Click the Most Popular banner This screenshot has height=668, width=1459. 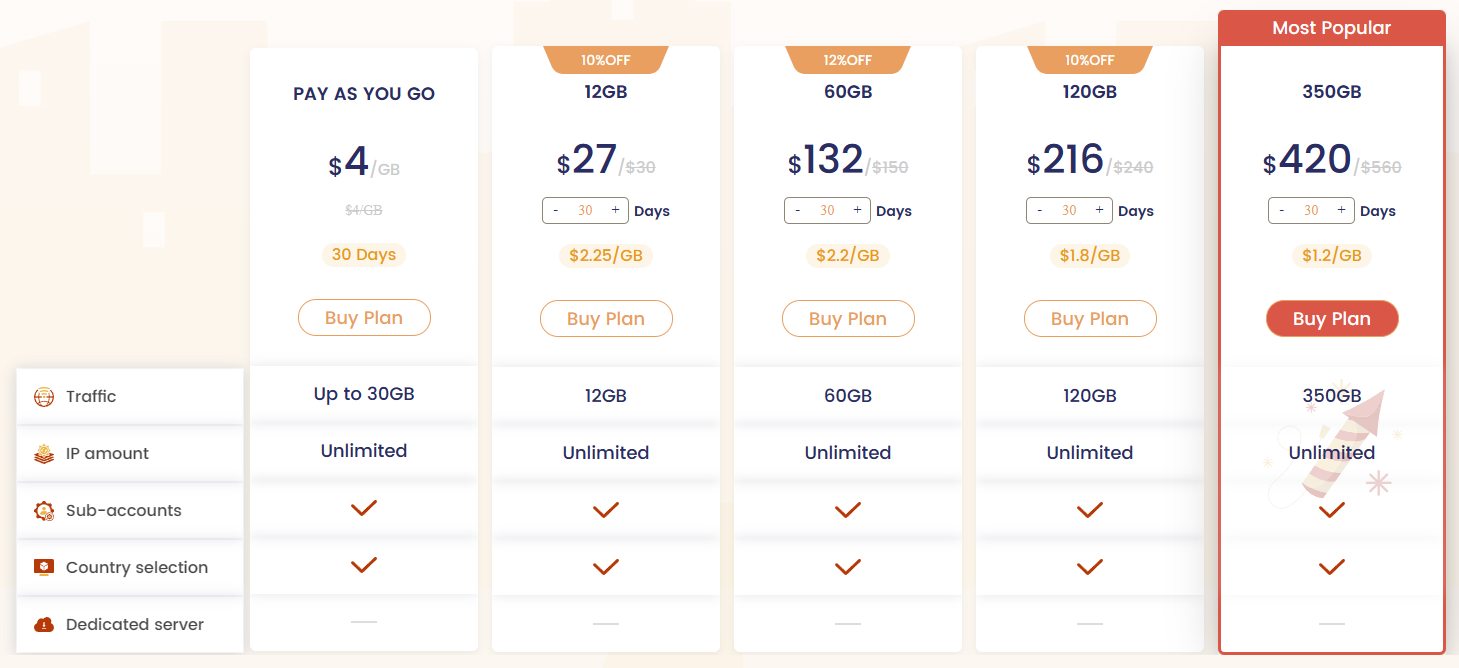(x=1331, y=28)
